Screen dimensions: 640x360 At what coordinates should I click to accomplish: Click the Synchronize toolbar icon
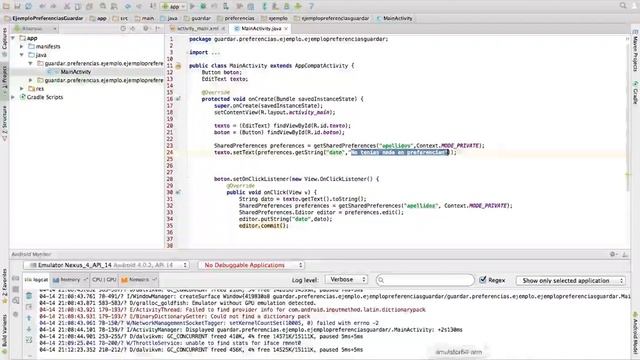(x=29, y=6)
